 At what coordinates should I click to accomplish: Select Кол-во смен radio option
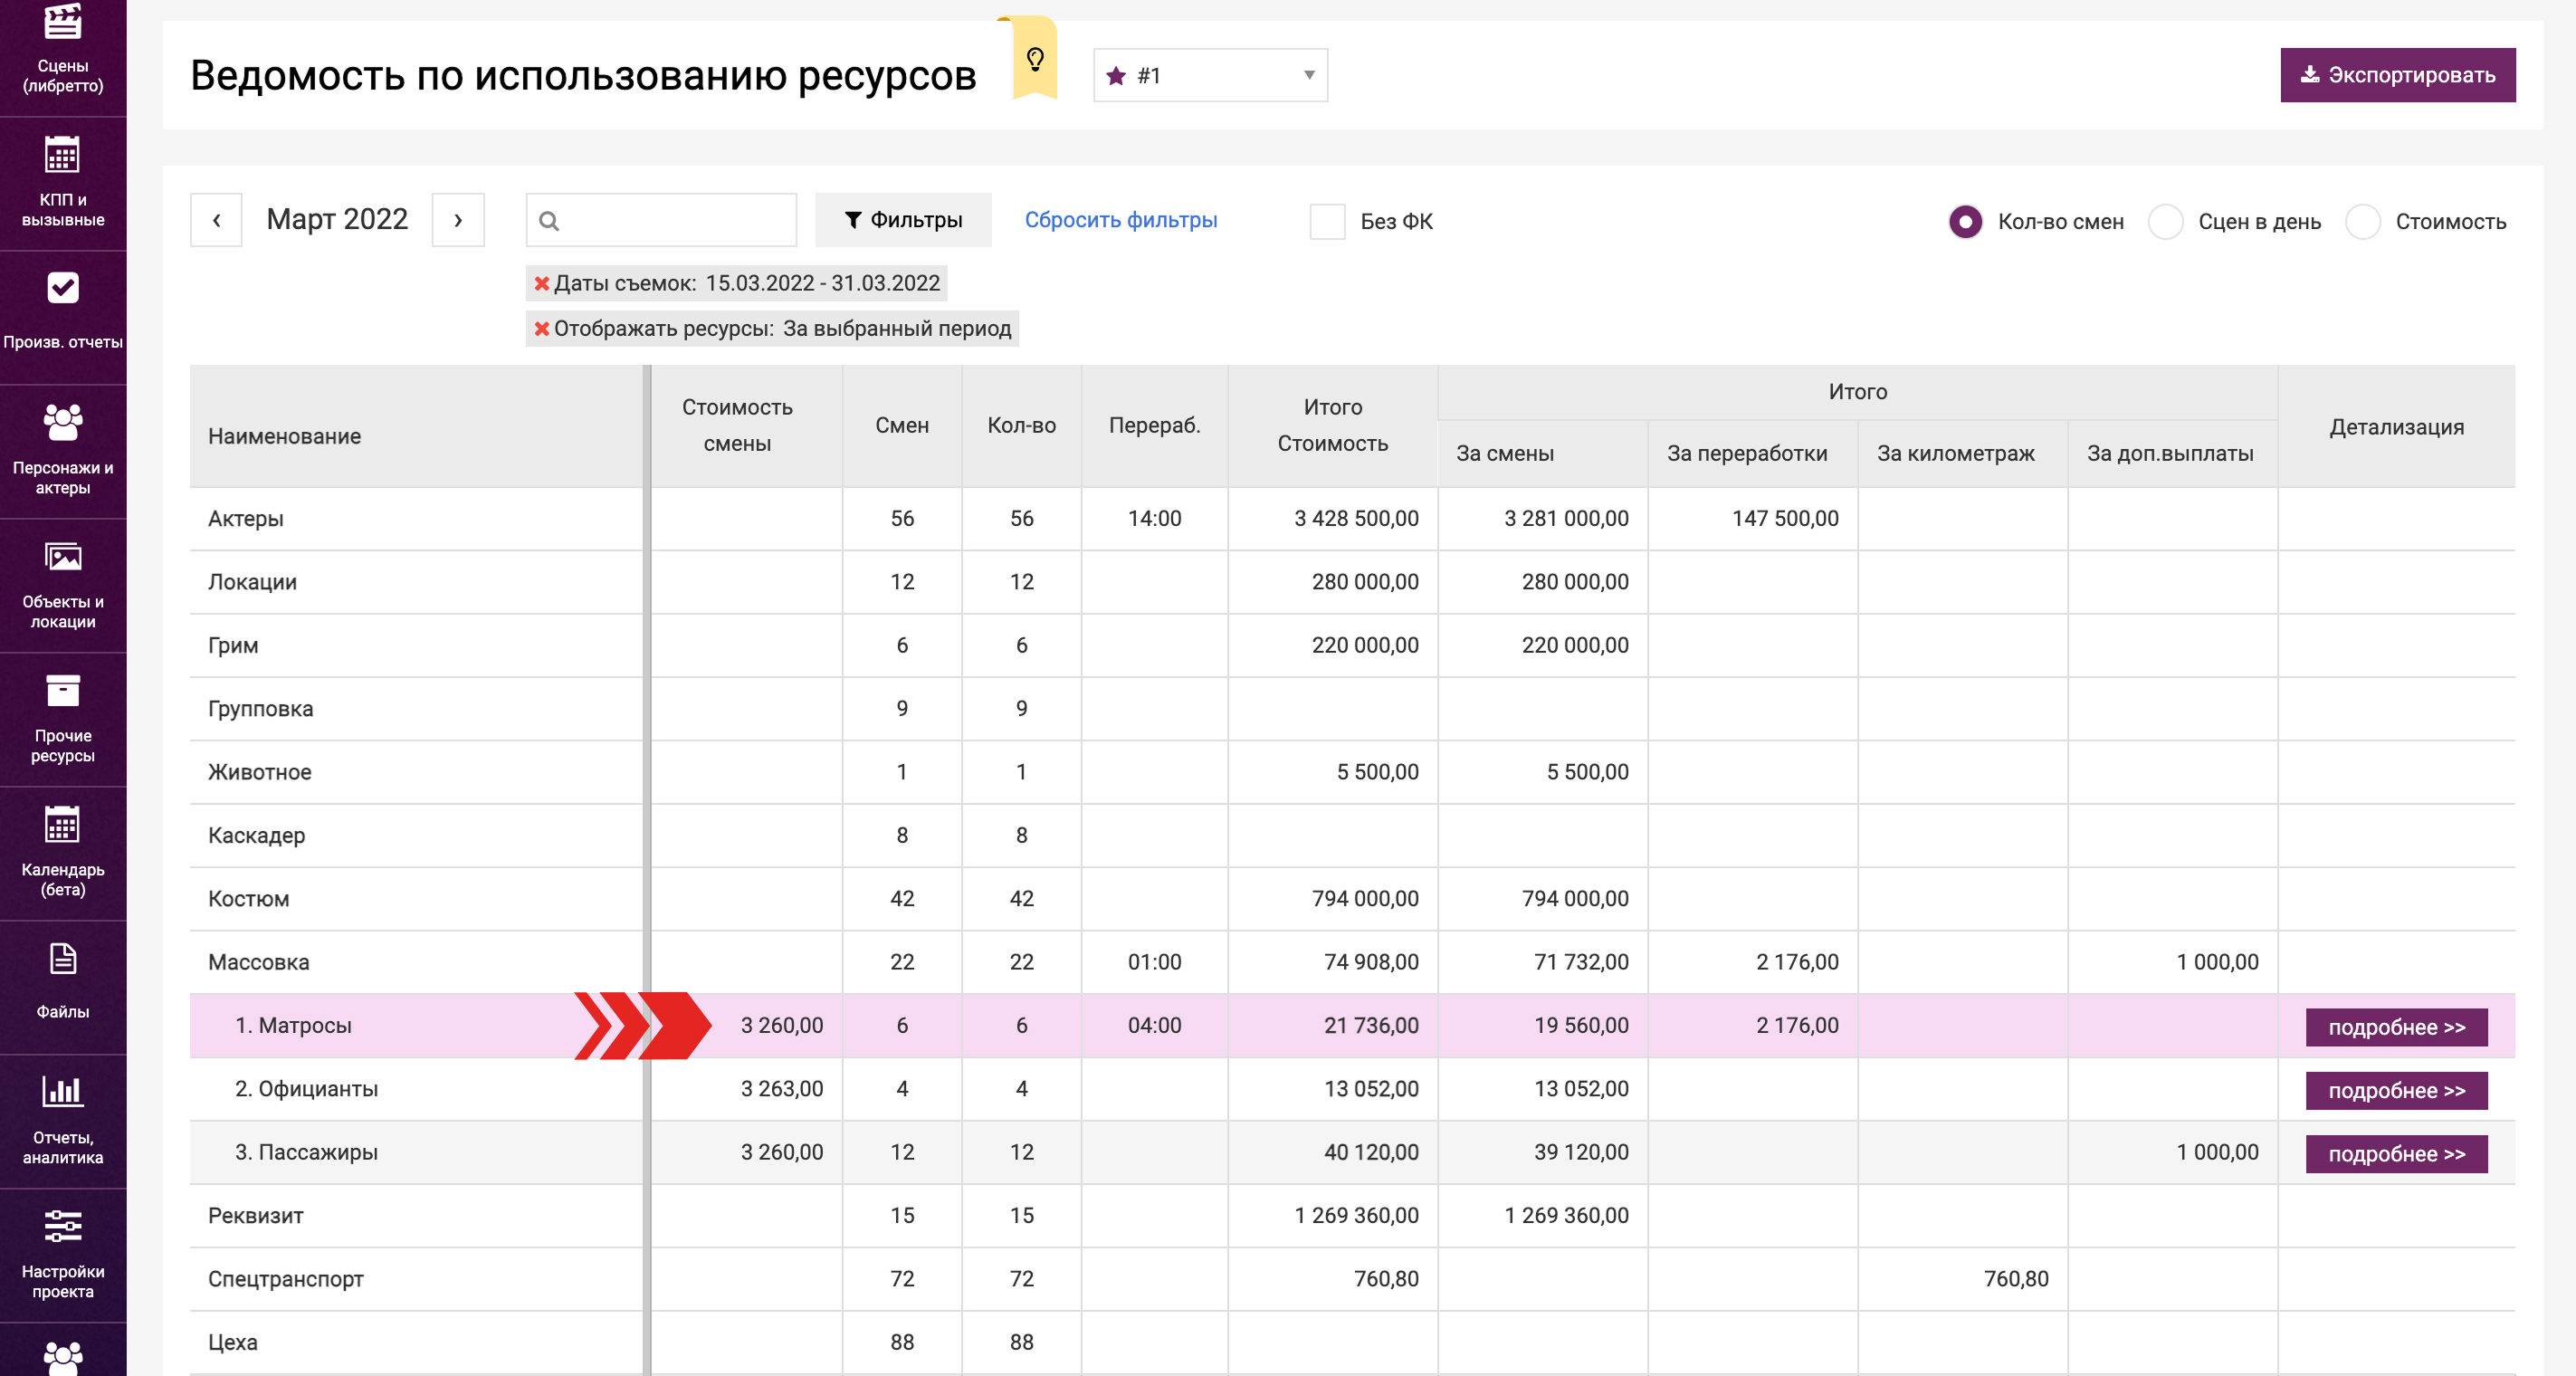1965,221
